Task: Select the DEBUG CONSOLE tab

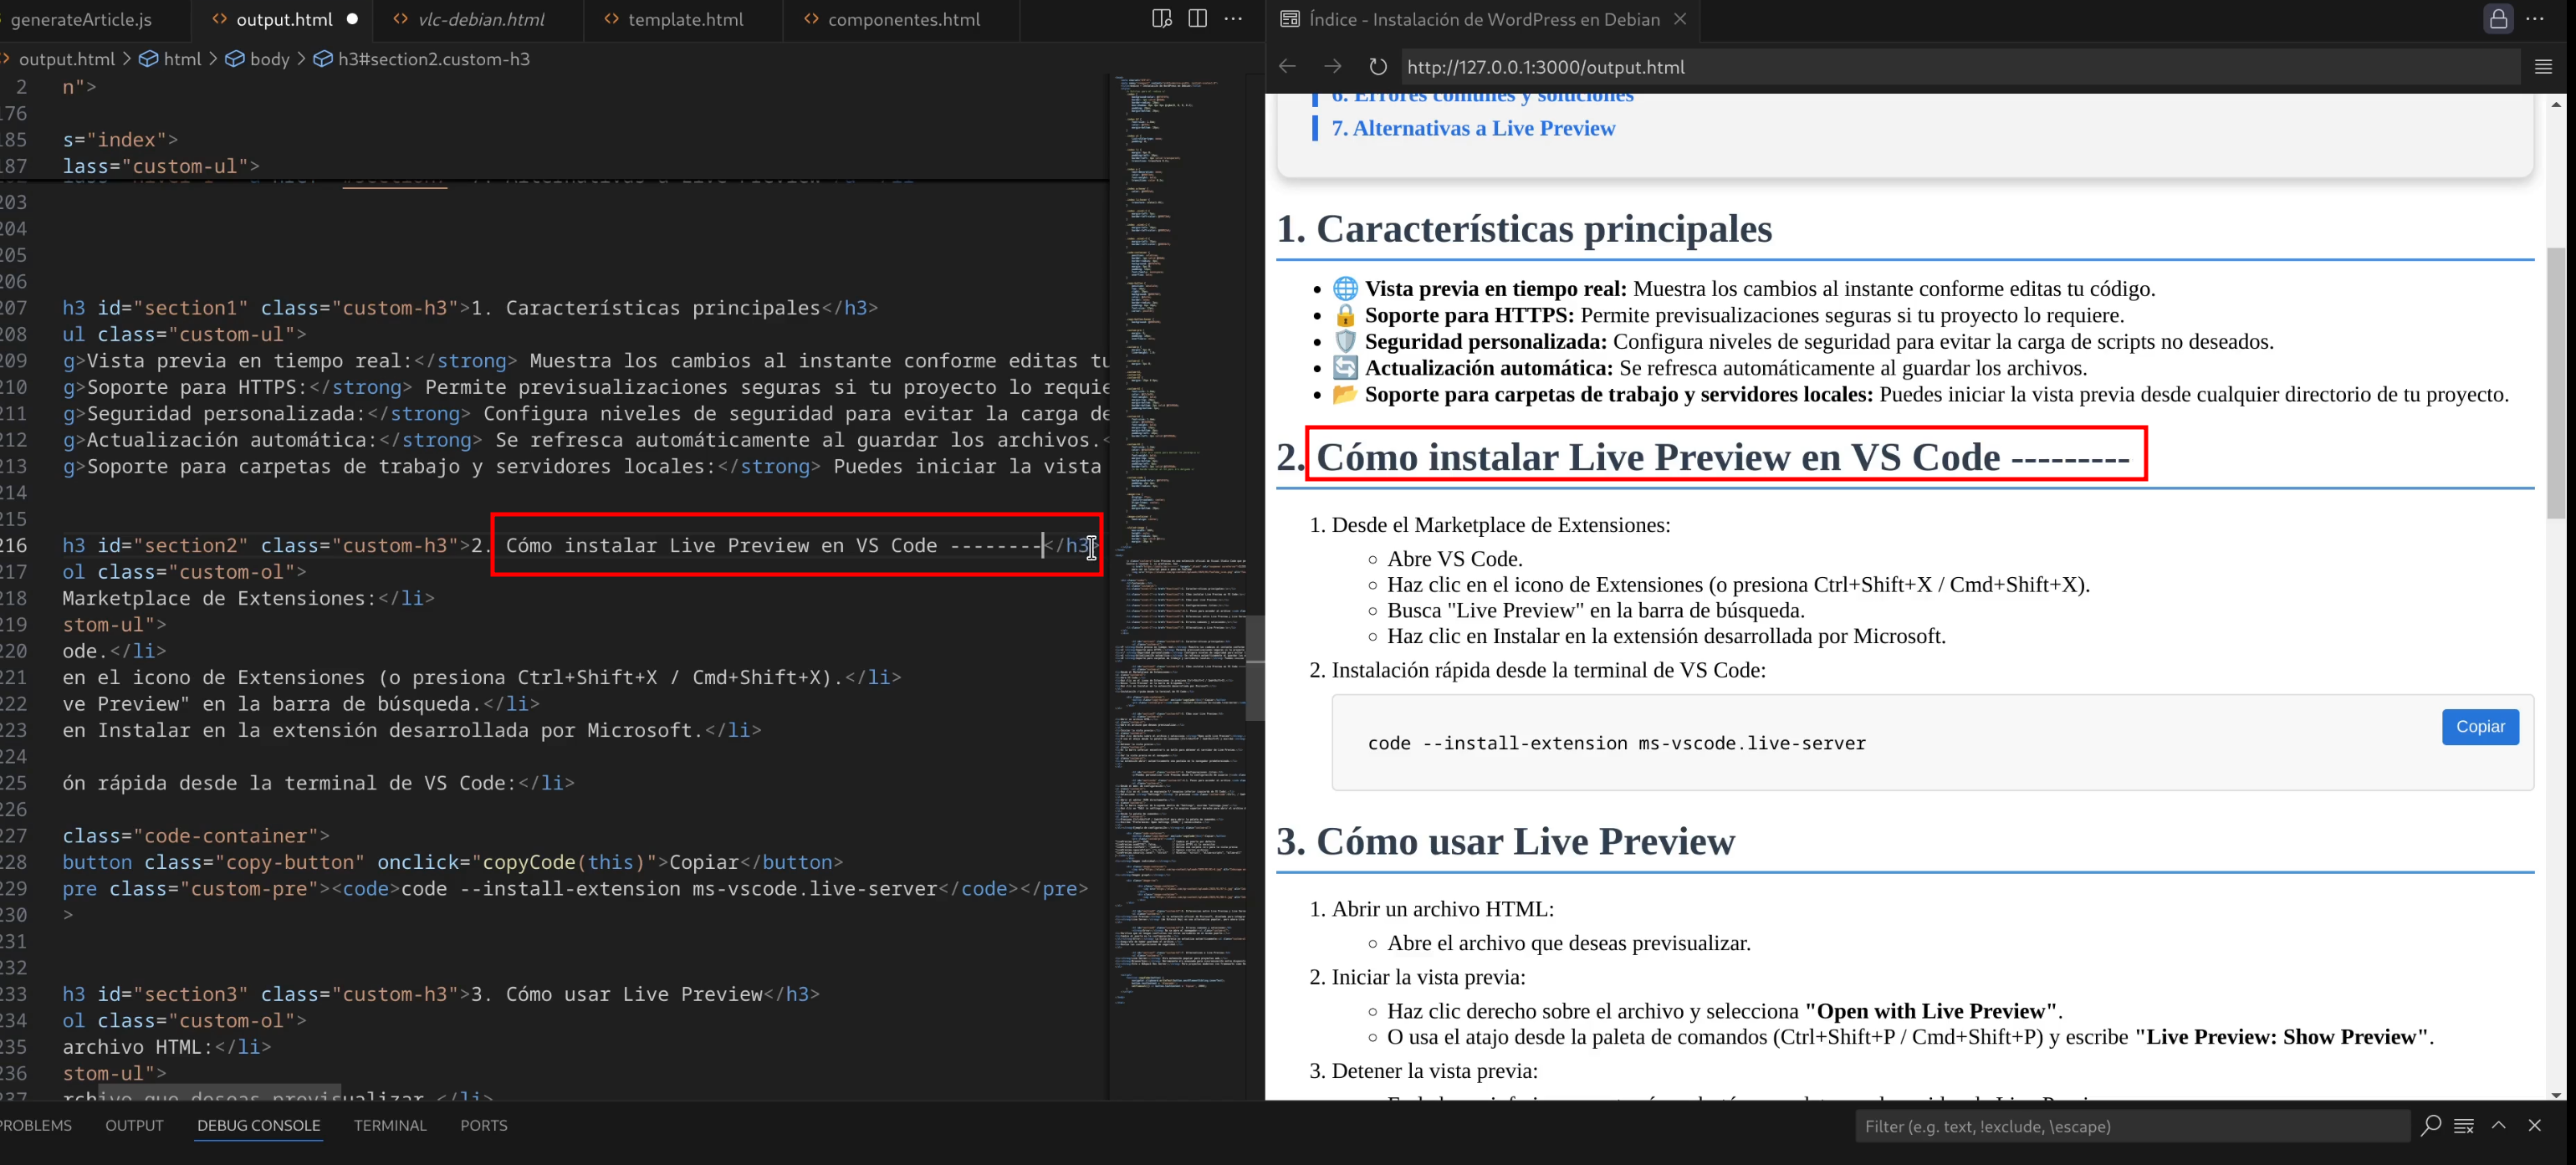Action: [x=258, y=1125]
